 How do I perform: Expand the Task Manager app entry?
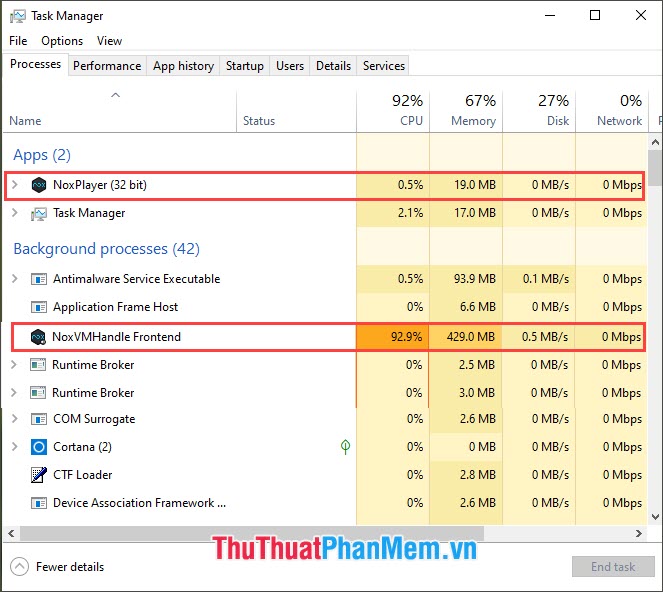pyautogui.click(x=15, y=213)
